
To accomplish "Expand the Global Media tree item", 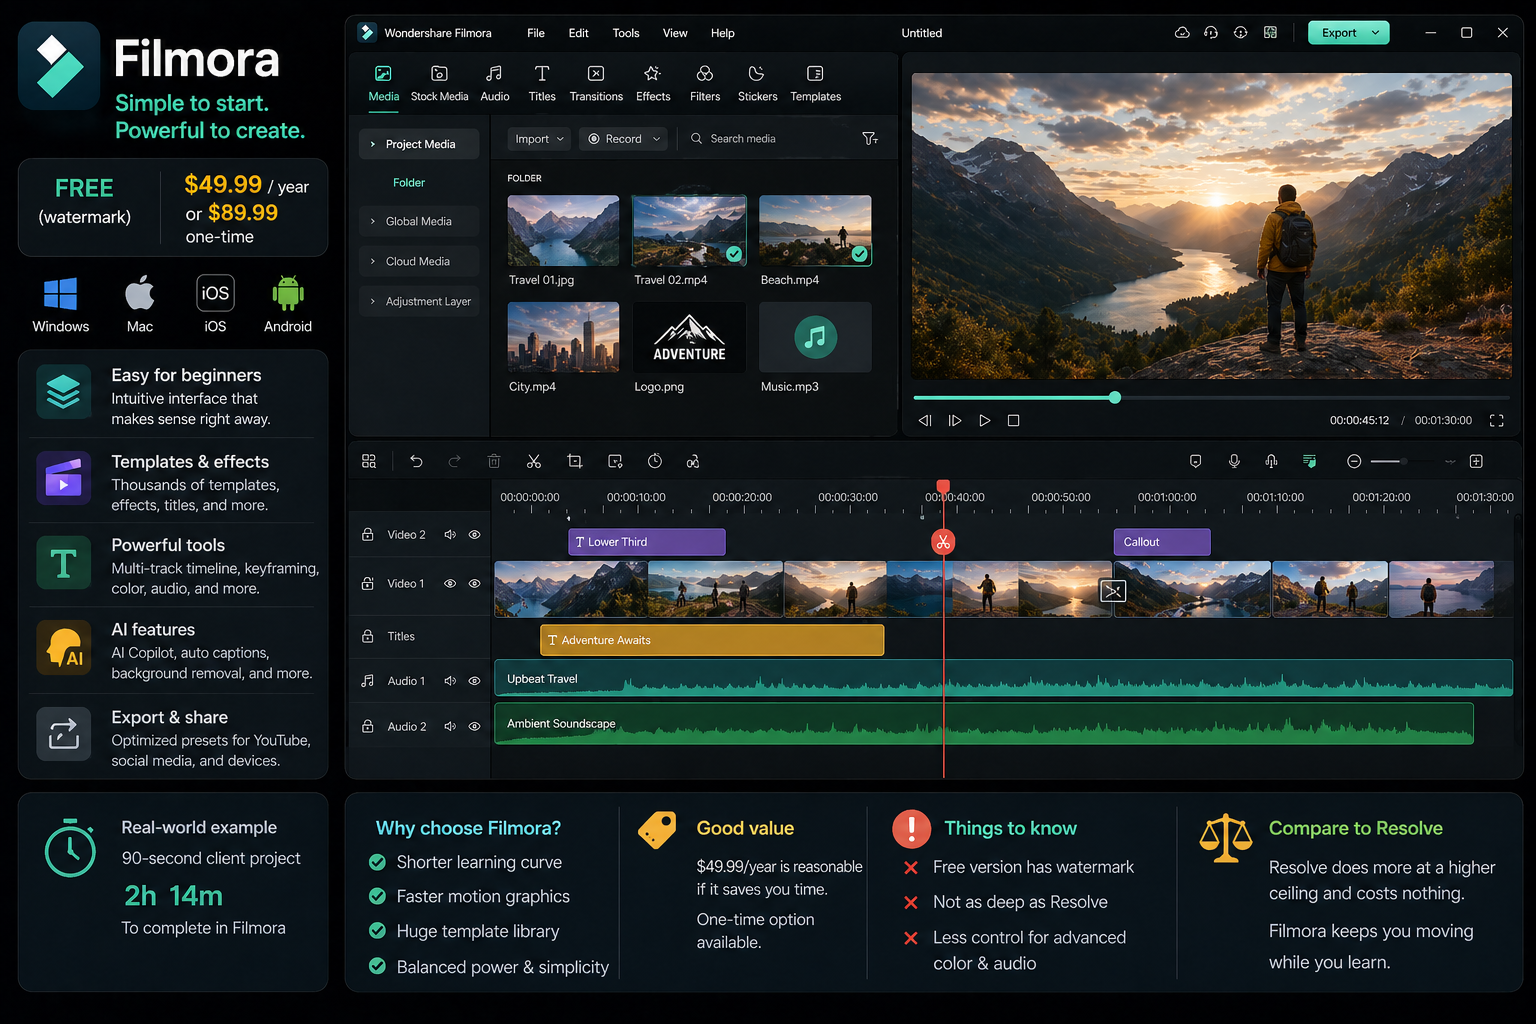I will (418, 221).
